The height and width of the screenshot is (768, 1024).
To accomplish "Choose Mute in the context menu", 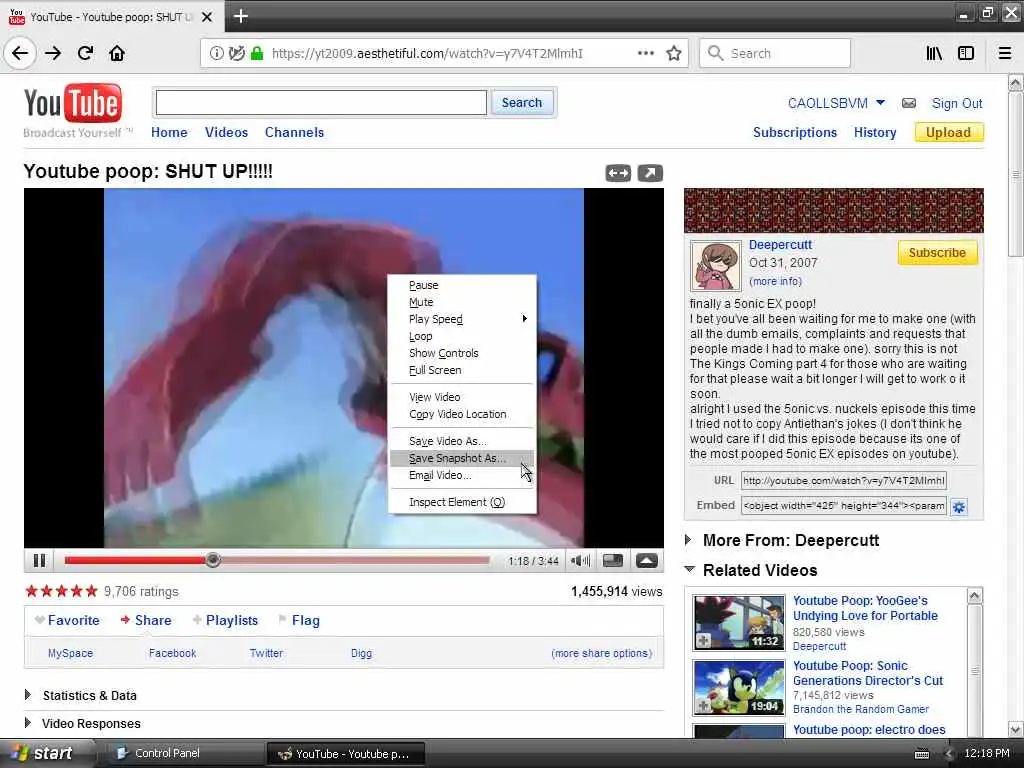I will pyautogui.click(x=462, y=302).
